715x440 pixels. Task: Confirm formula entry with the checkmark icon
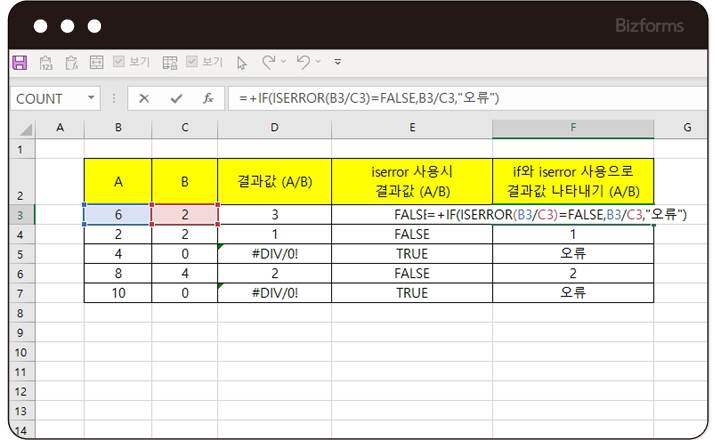[176, 98]
